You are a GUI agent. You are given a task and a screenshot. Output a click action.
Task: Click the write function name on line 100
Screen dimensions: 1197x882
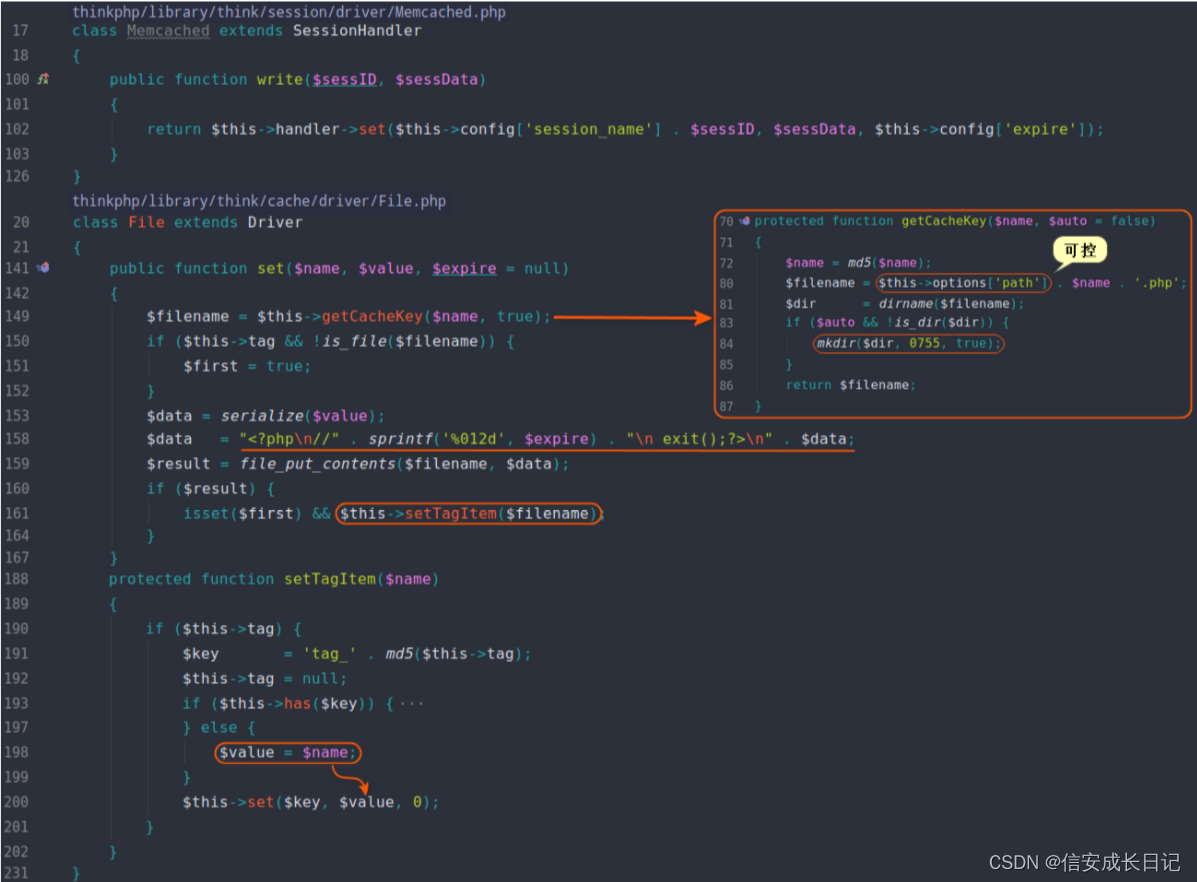(x=279, y=79)
